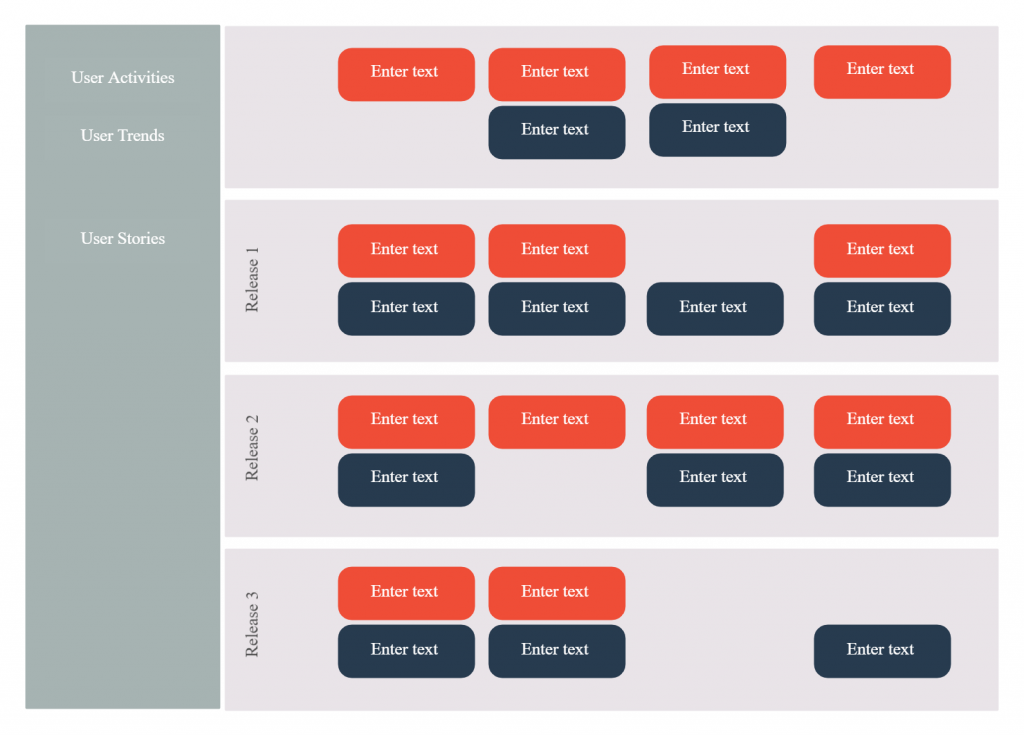Select the "User Trends" sidebar label
Image resolution: width=1024 pixels, height=735 pixels.
pyautogui.click(x=123, y=136)
